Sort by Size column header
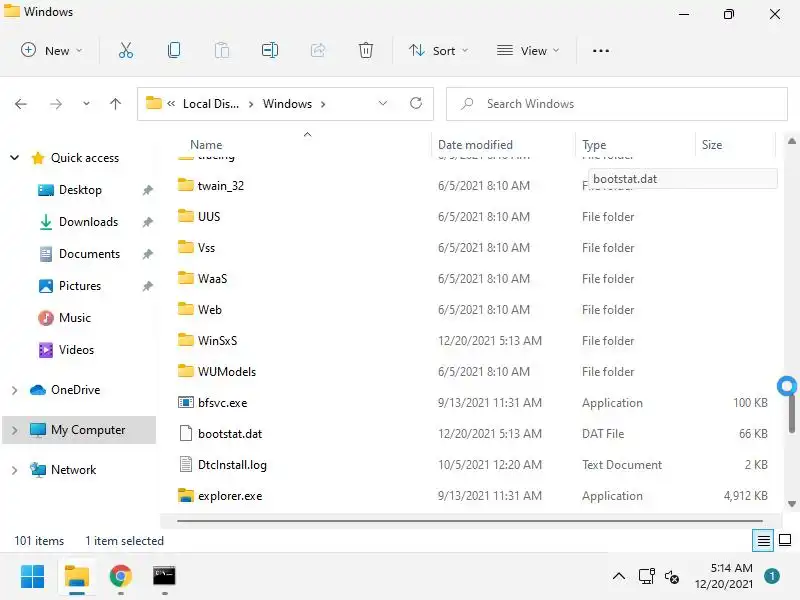Image resolution: width=800 pixels, height=600 pixels. click(712, 145)
